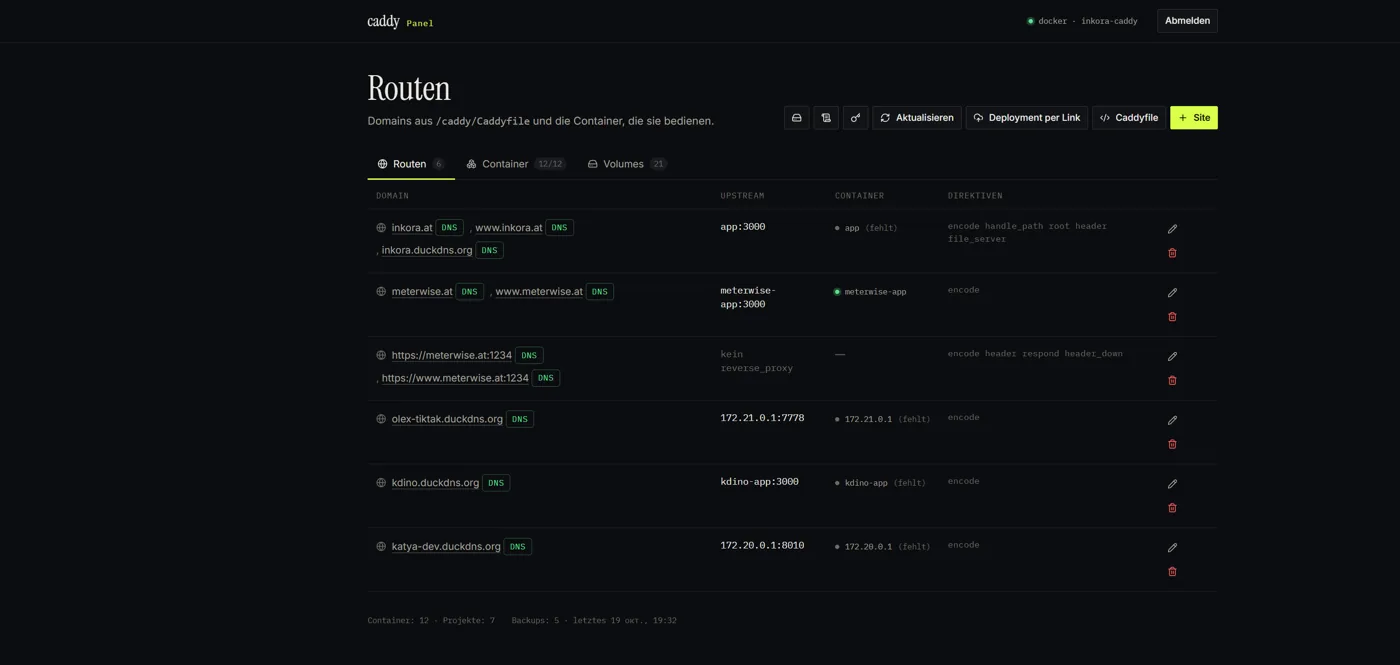The image size is (1400, 665).
Task: Delete the inkora.at route
Action: (x=1172, y=253)
